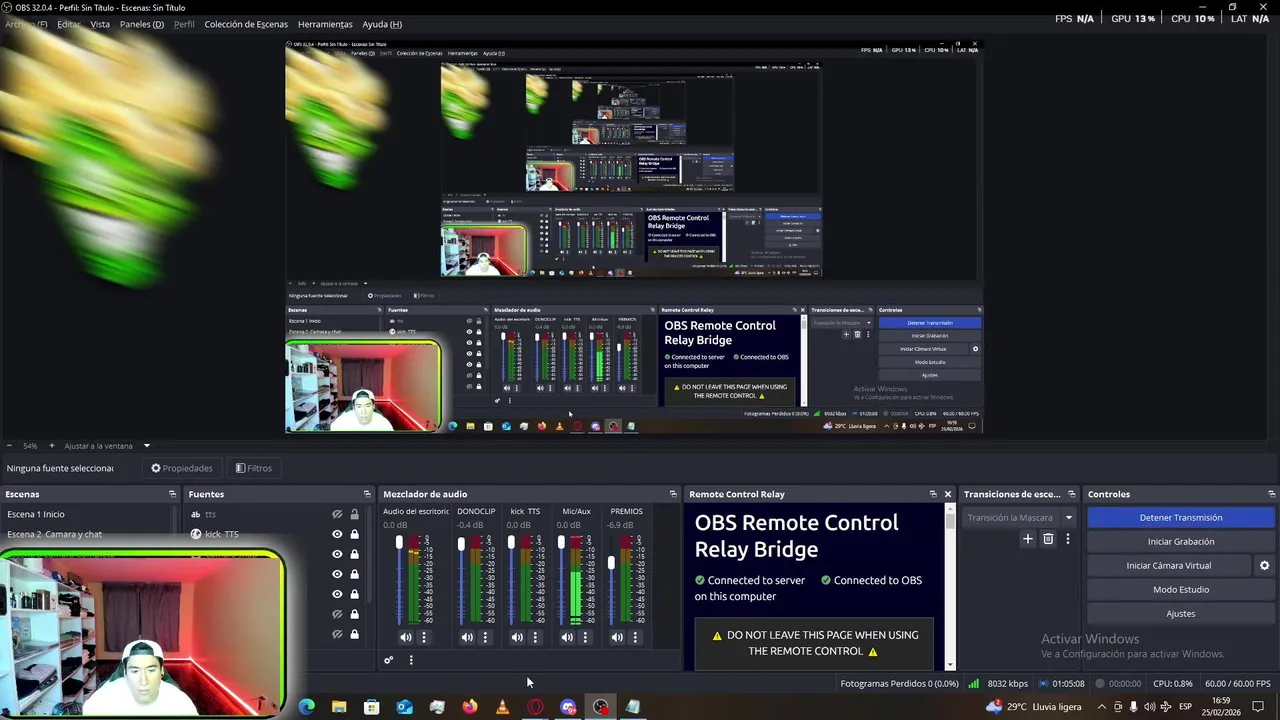This screenshot has height=720, width=1280.
Task: Hide the kick TTS source
Action: coord(337,534)
